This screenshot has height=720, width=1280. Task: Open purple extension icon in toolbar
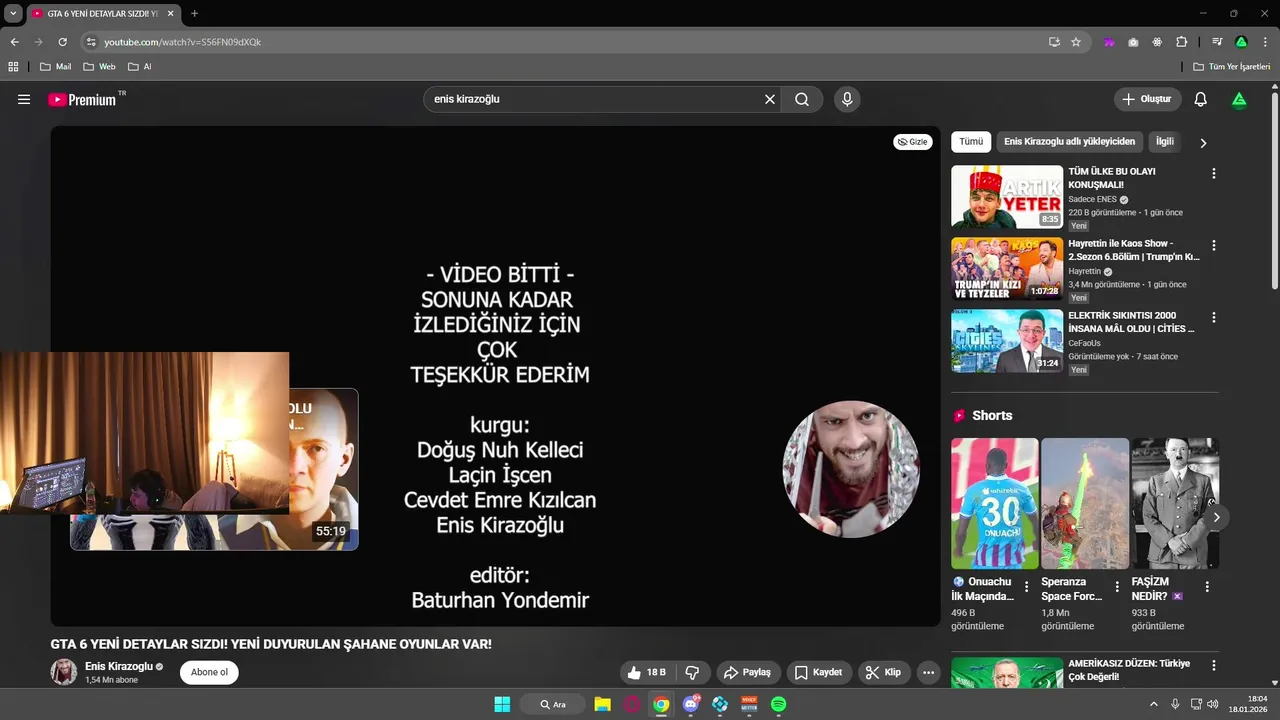[x=1109, y=42]
